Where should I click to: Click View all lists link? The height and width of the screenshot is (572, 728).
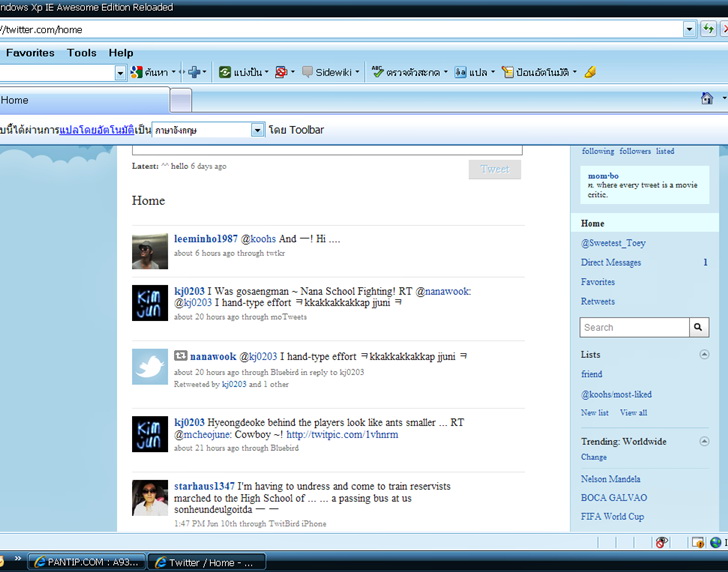click(x=633, y=413)
